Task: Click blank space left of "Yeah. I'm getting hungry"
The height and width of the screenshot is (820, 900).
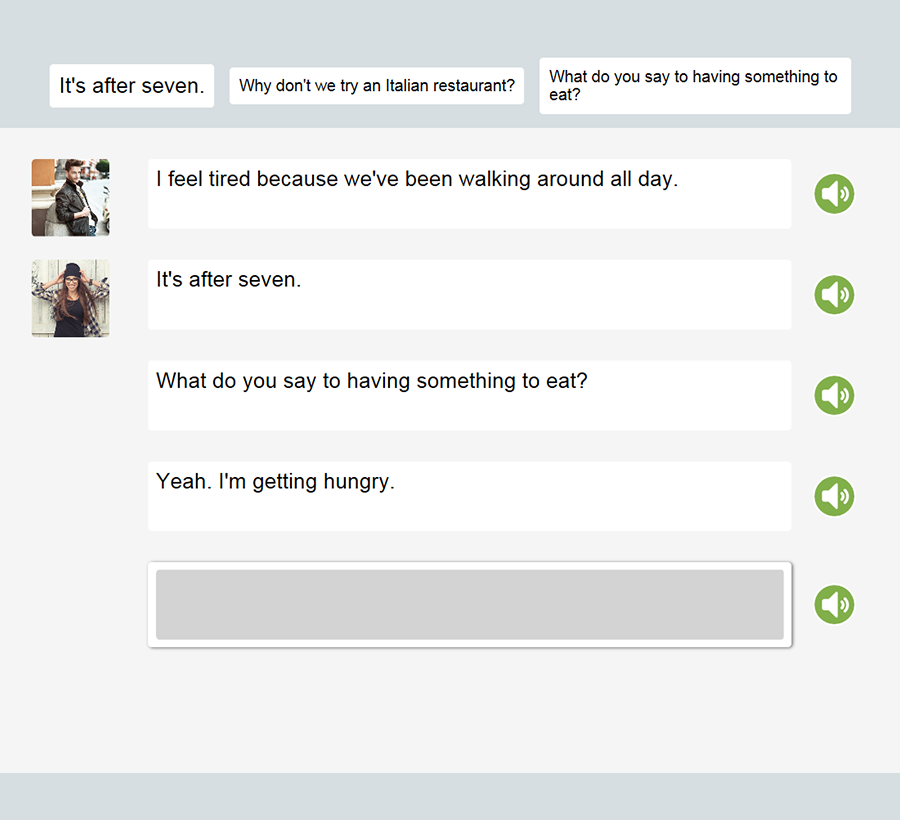Action: (72, 496)
